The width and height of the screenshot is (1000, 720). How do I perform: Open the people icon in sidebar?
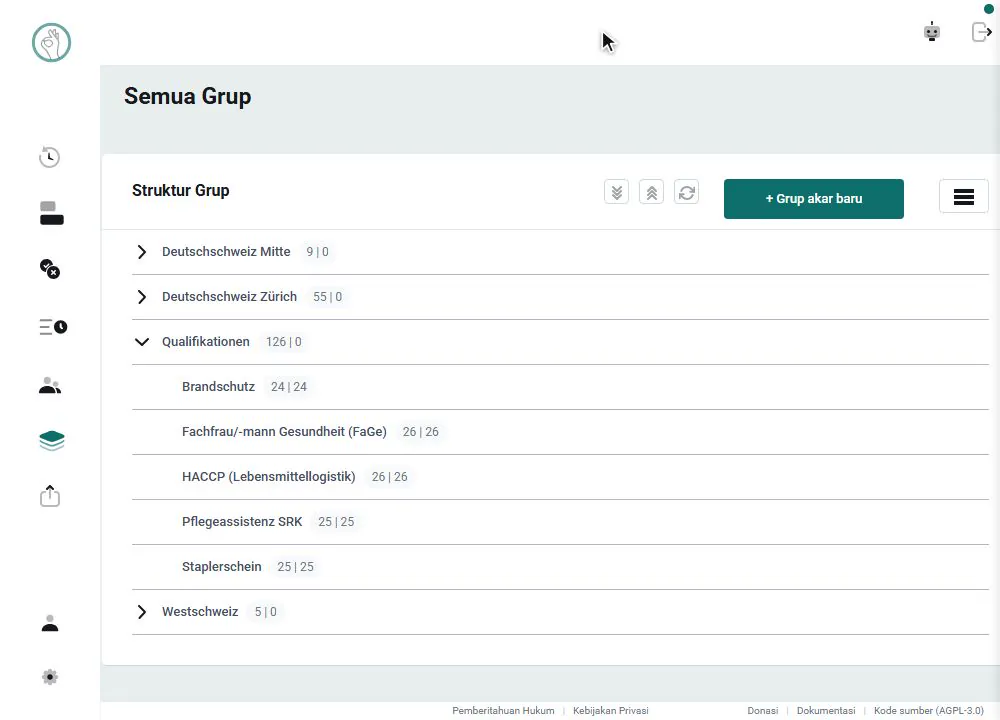click(x=50, y=385)
